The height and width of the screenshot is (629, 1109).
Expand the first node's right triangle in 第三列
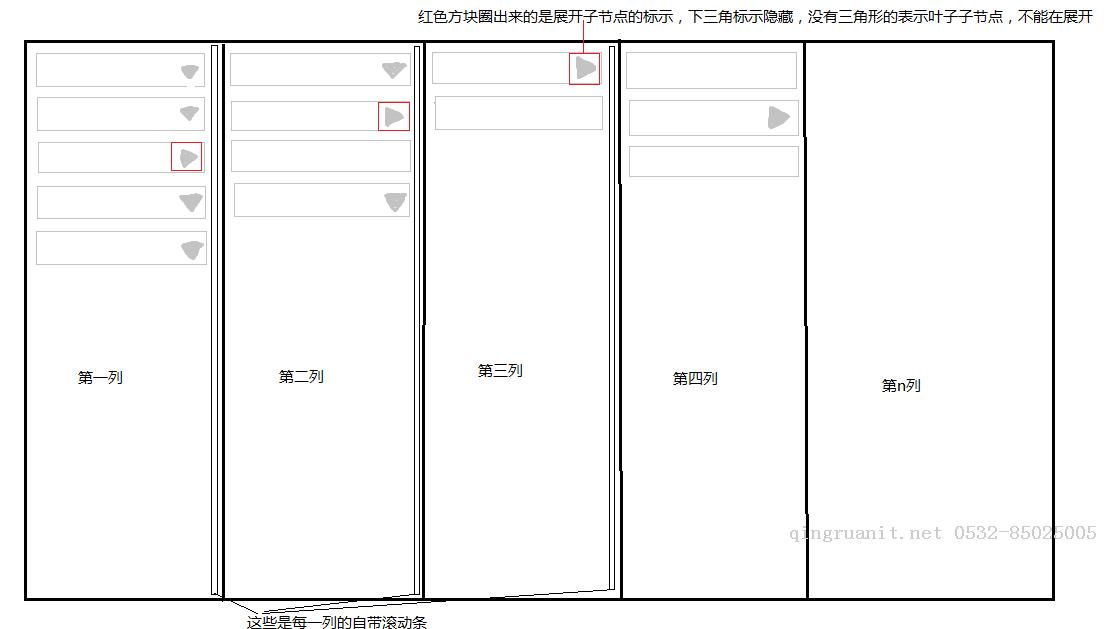584,69
